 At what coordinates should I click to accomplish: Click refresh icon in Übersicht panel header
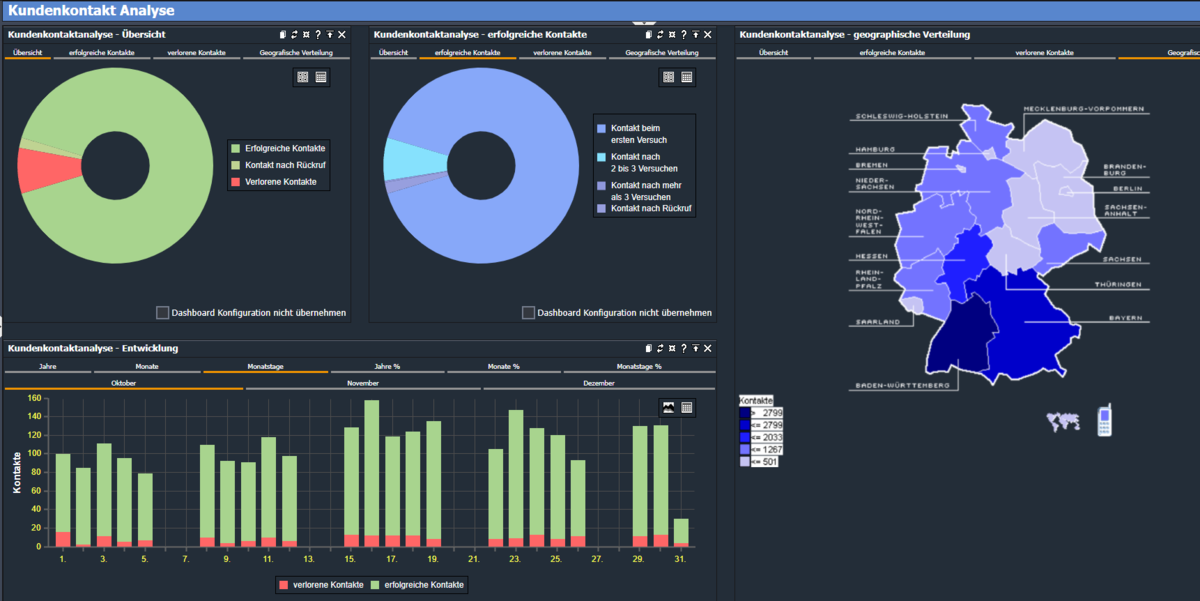(294, 35)
